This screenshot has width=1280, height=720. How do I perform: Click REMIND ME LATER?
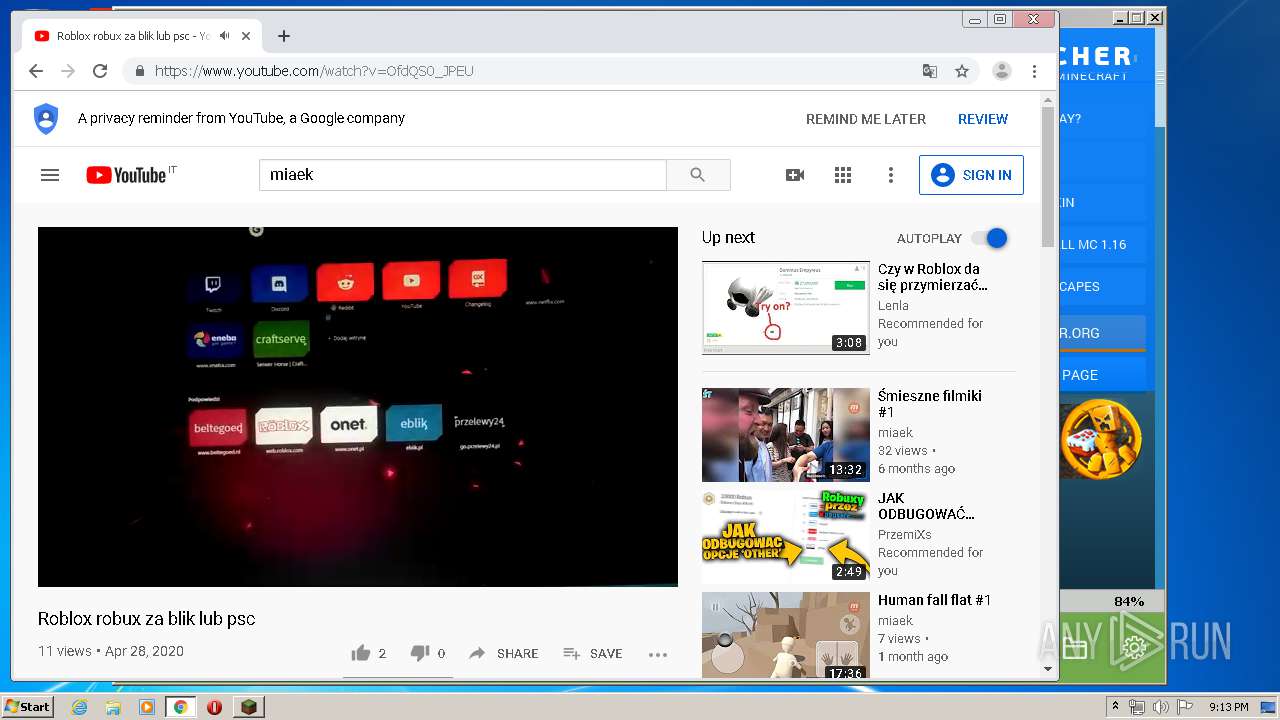click(x=866, y=119)
